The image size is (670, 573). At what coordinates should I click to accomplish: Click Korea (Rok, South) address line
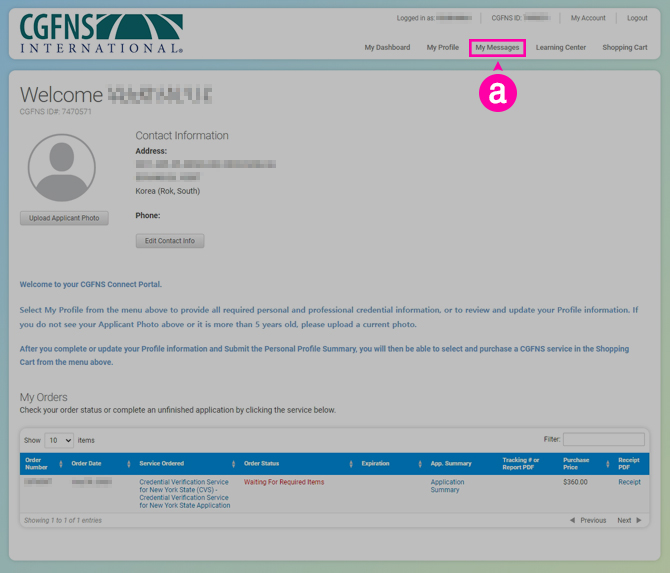tap(168, 191)
